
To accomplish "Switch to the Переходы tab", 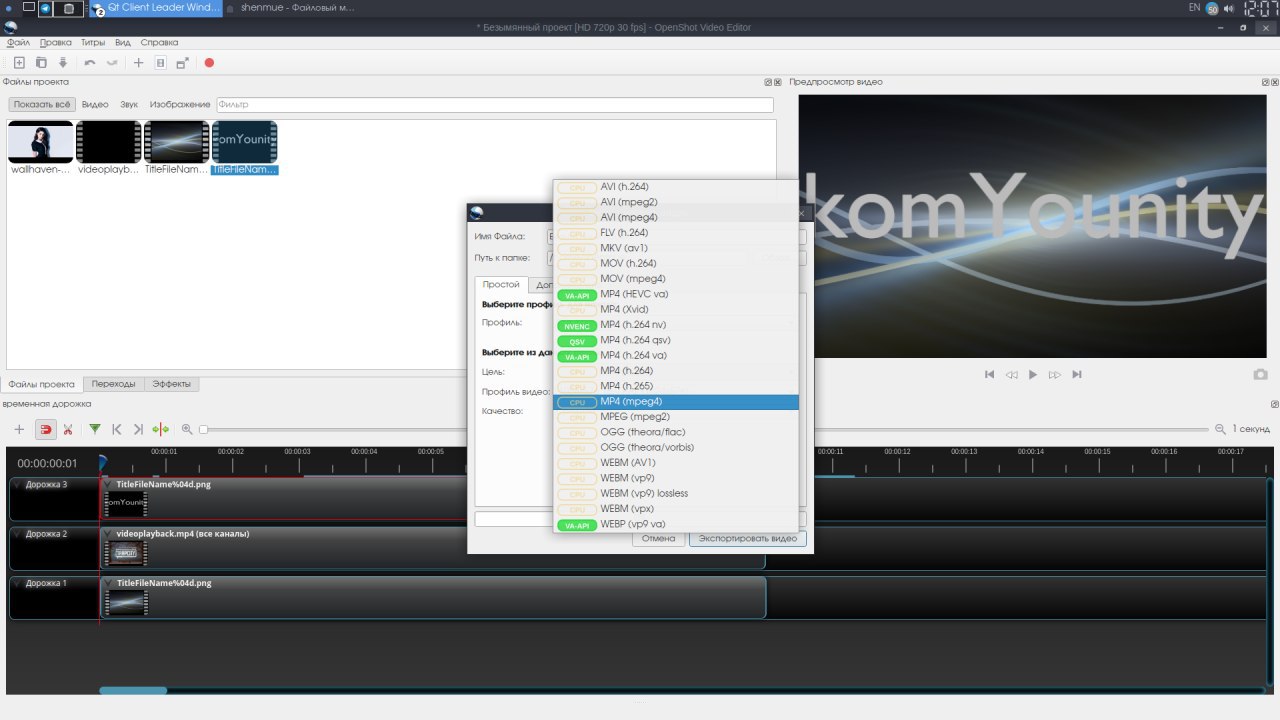I will [x=113, y=384].
